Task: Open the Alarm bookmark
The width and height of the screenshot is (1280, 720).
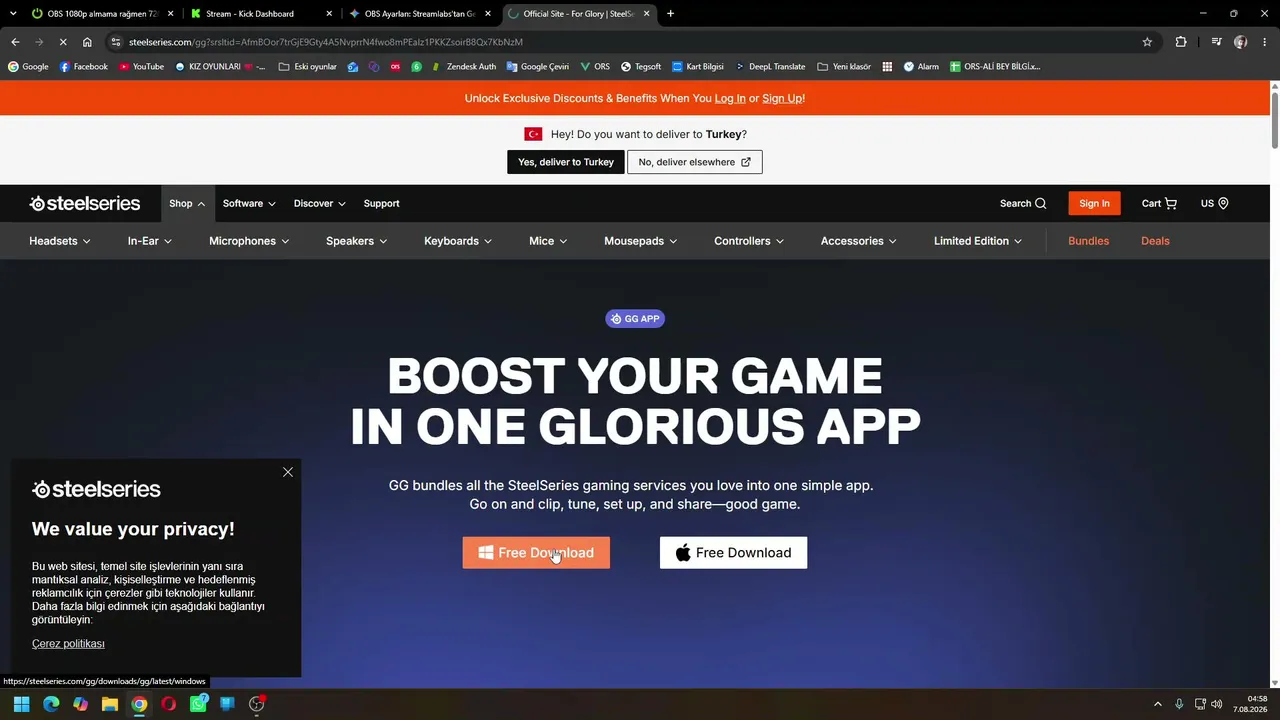Action: coord(921,67)
